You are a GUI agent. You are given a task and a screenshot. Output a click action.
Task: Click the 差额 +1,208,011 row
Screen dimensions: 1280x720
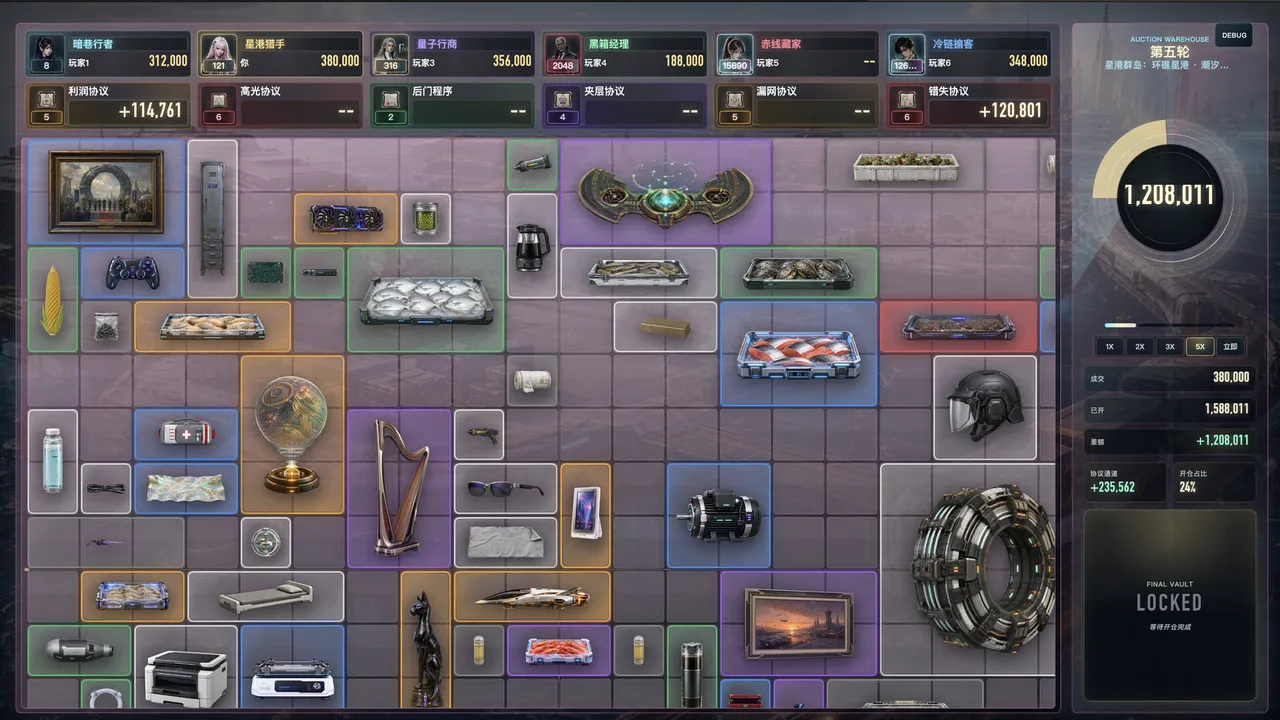pyautogui.click(x=1169, y=439)
